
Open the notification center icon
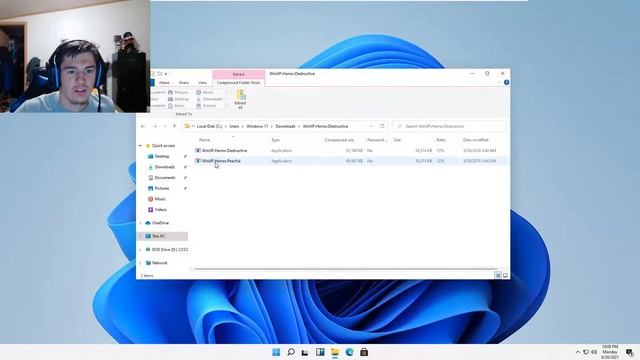coord(630,352)
